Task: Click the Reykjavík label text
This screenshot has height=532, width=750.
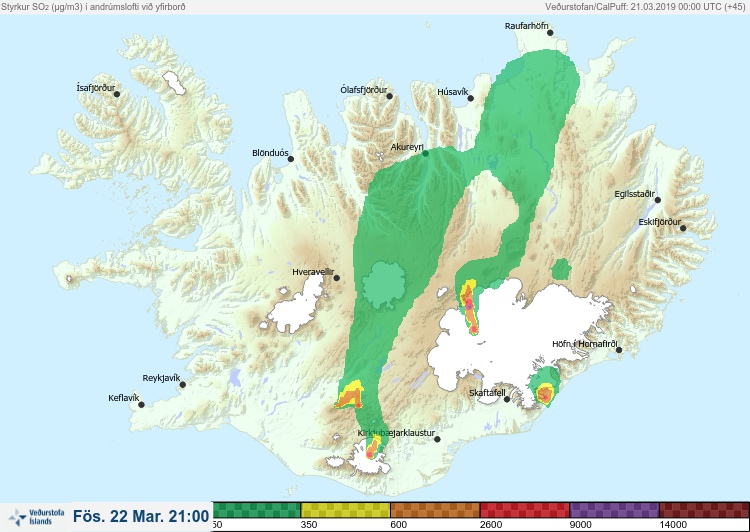Action: coord(161,378)
